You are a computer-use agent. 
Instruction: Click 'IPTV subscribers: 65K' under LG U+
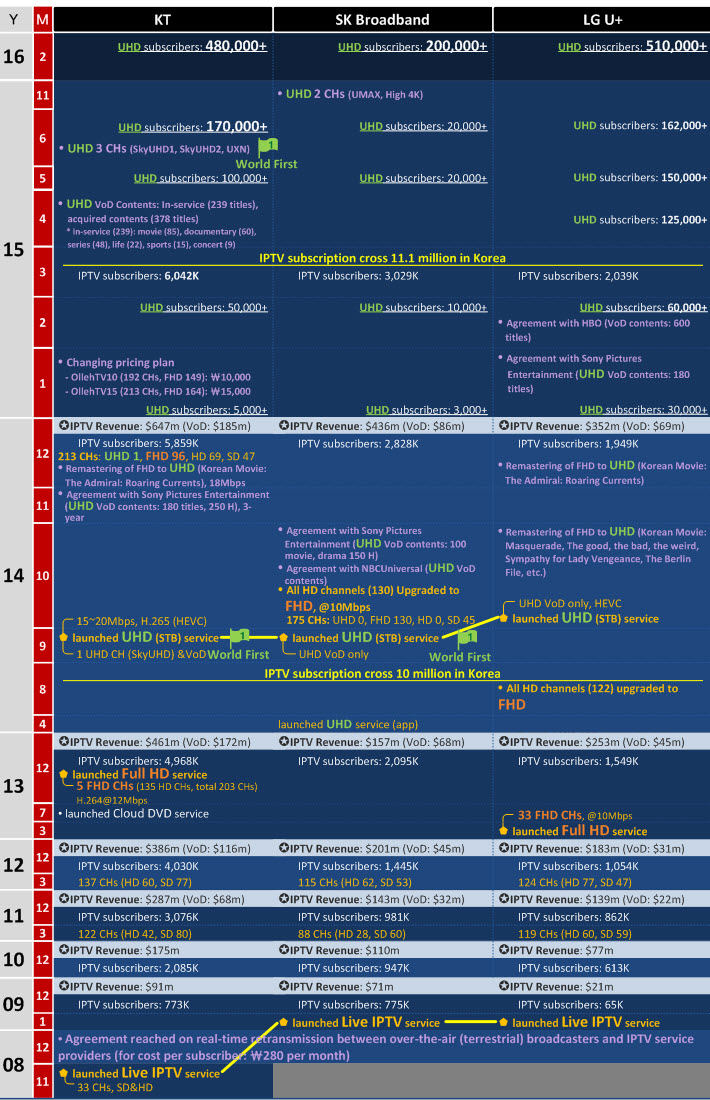(x=570, y=1005)
